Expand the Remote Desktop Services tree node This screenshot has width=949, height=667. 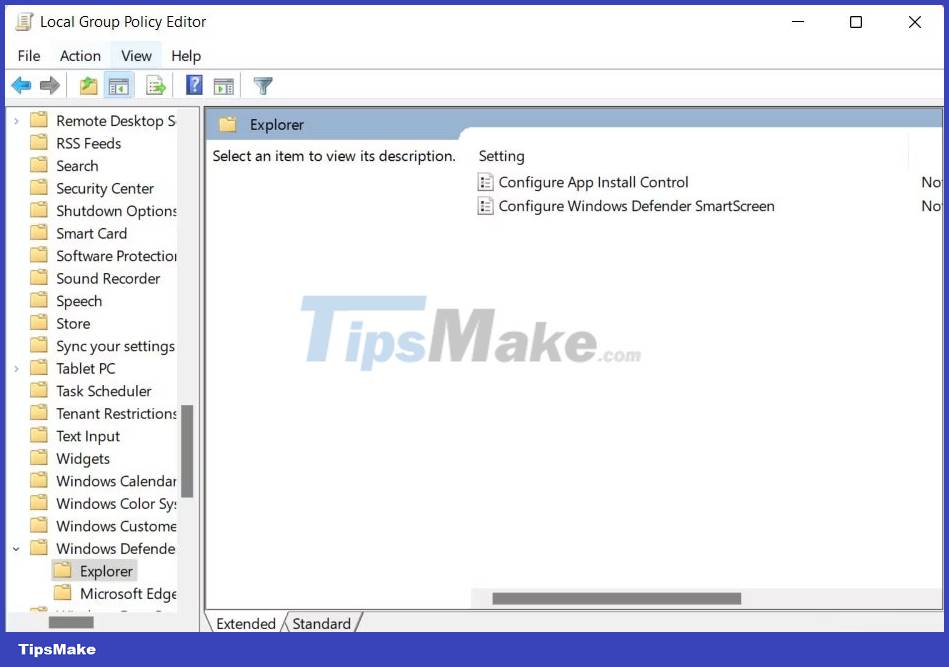coord(17,120)
